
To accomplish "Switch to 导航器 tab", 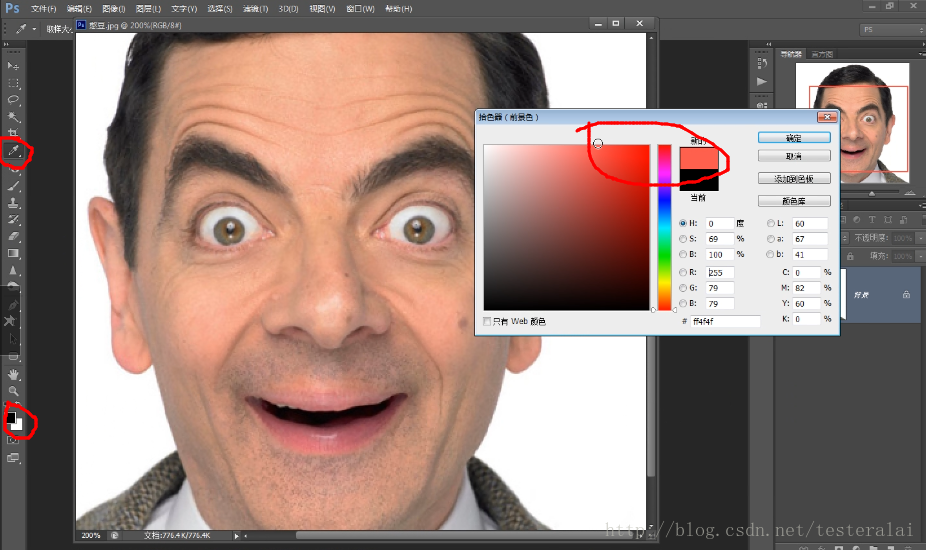I will (791, 54).
